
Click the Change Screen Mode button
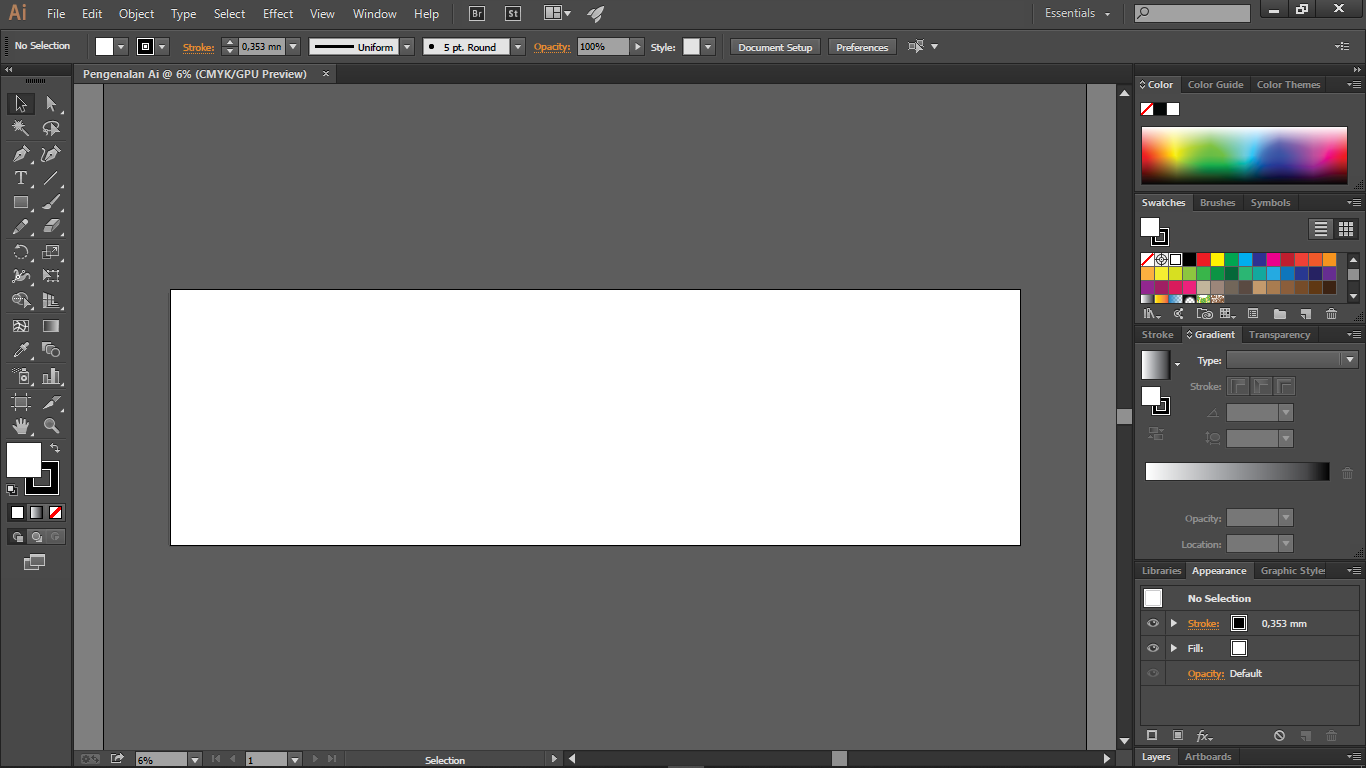35,562
